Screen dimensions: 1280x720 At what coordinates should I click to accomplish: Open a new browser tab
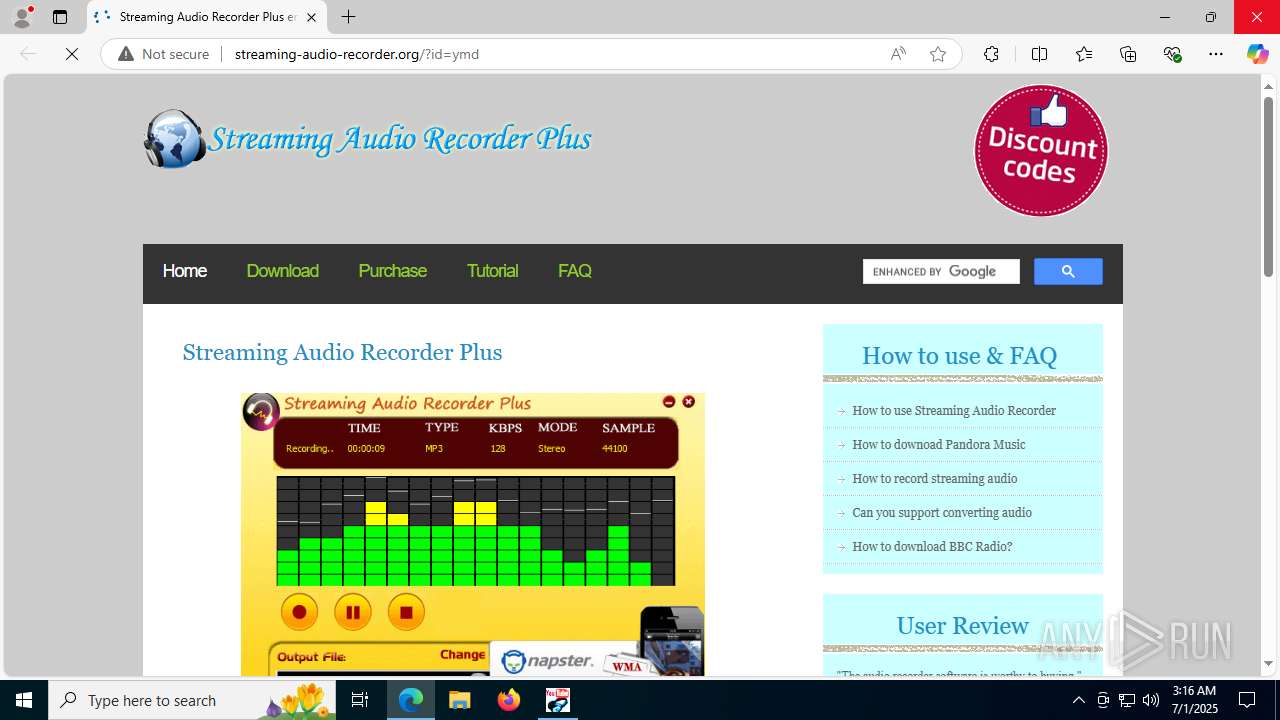point(348,17)
